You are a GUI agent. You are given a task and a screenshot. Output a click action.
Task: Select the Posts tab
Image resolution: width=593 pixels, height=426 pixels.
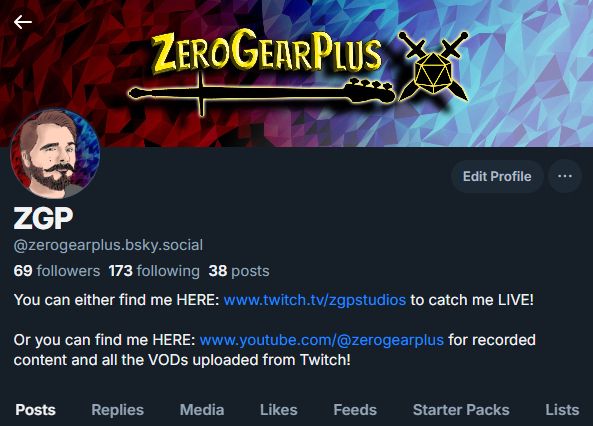point(36,410)
